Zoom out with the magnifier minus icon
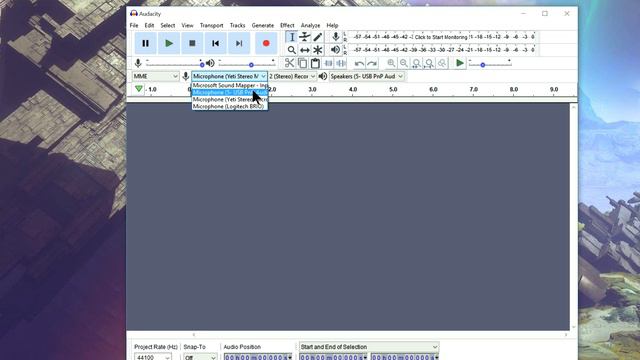The image size is (640, 360). pos(404,63)
